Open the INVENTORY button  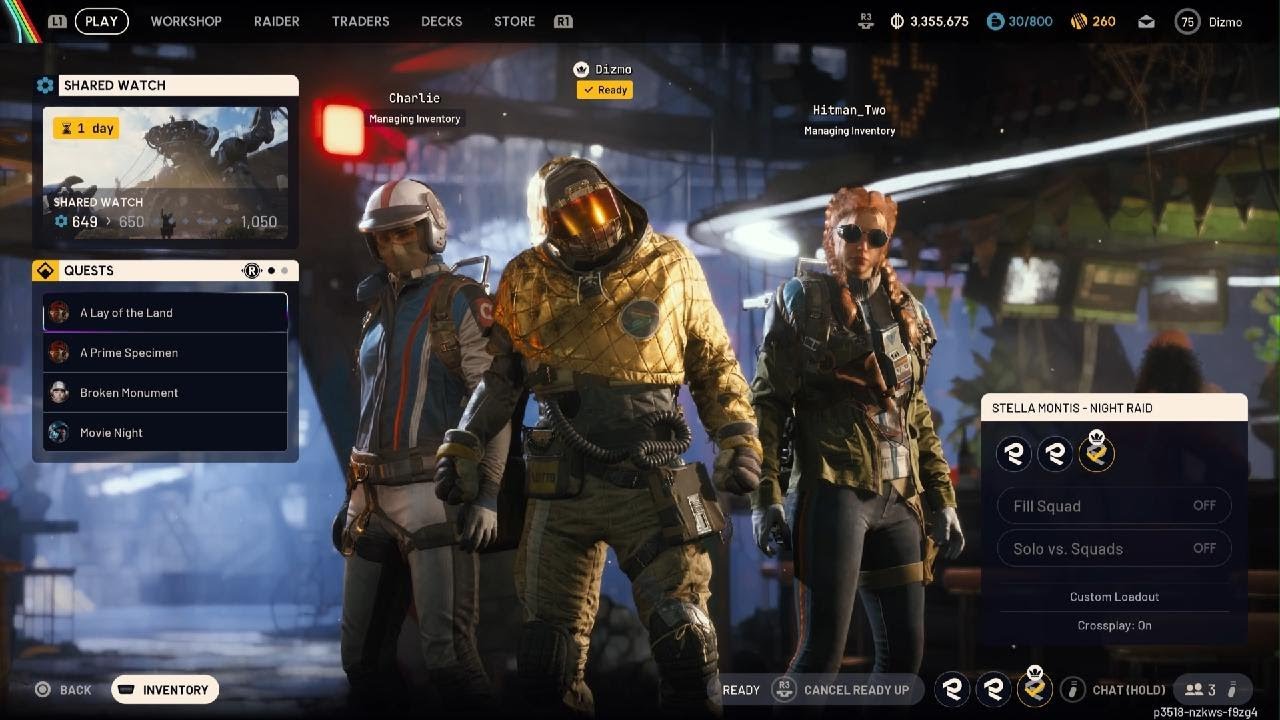pos(166,690)
